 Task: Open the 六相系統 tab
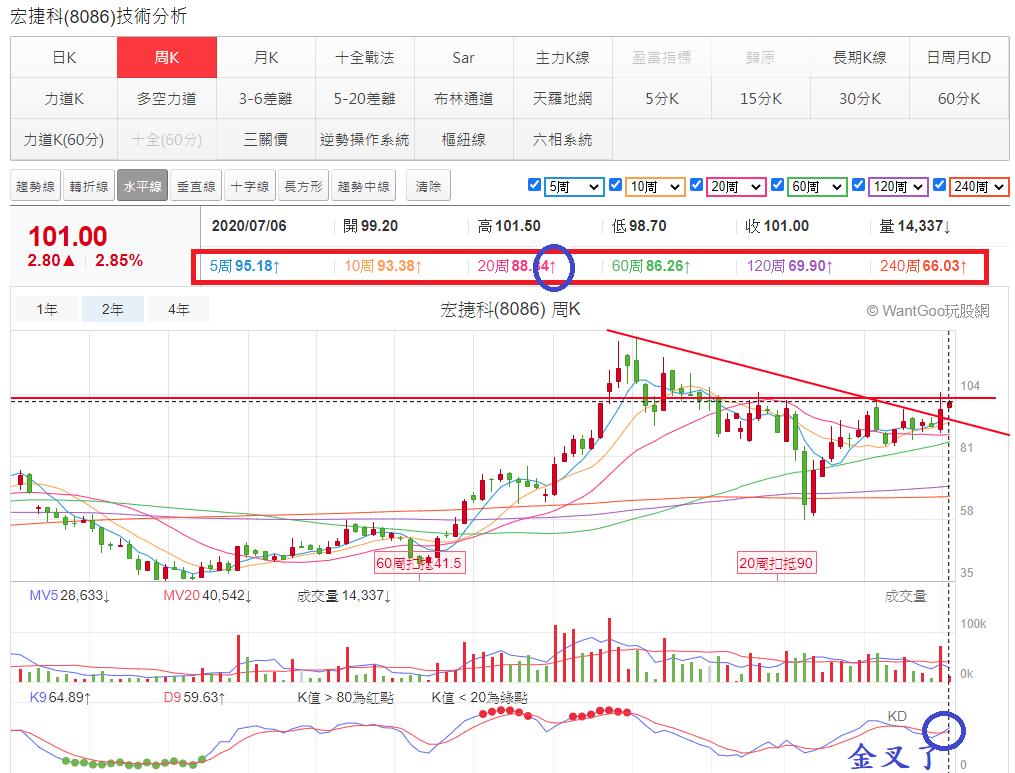click(x=563, y=139)
